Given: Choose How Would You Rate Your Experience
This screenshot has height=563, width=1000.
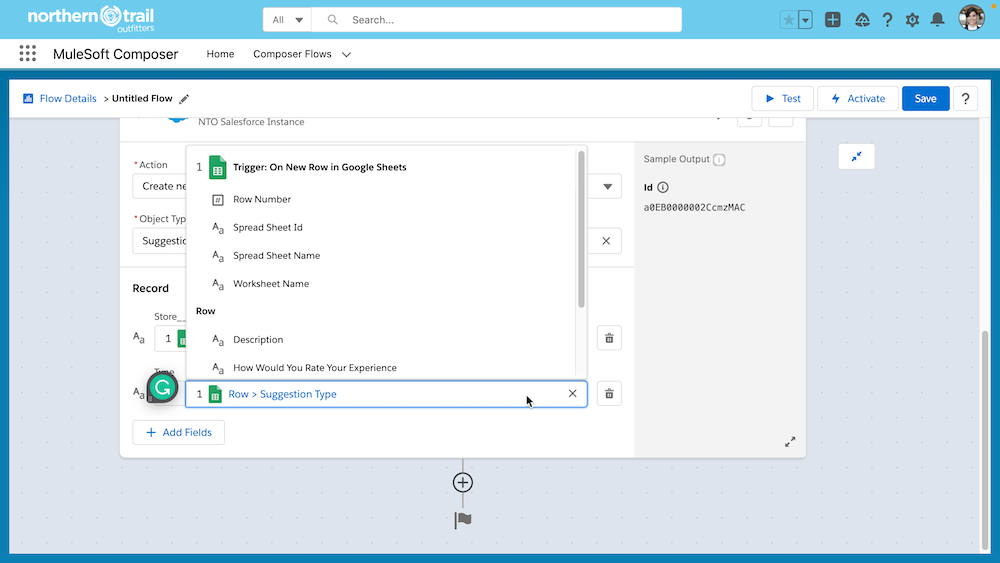Looking at the screenshot, I should [x=314, y=368].
